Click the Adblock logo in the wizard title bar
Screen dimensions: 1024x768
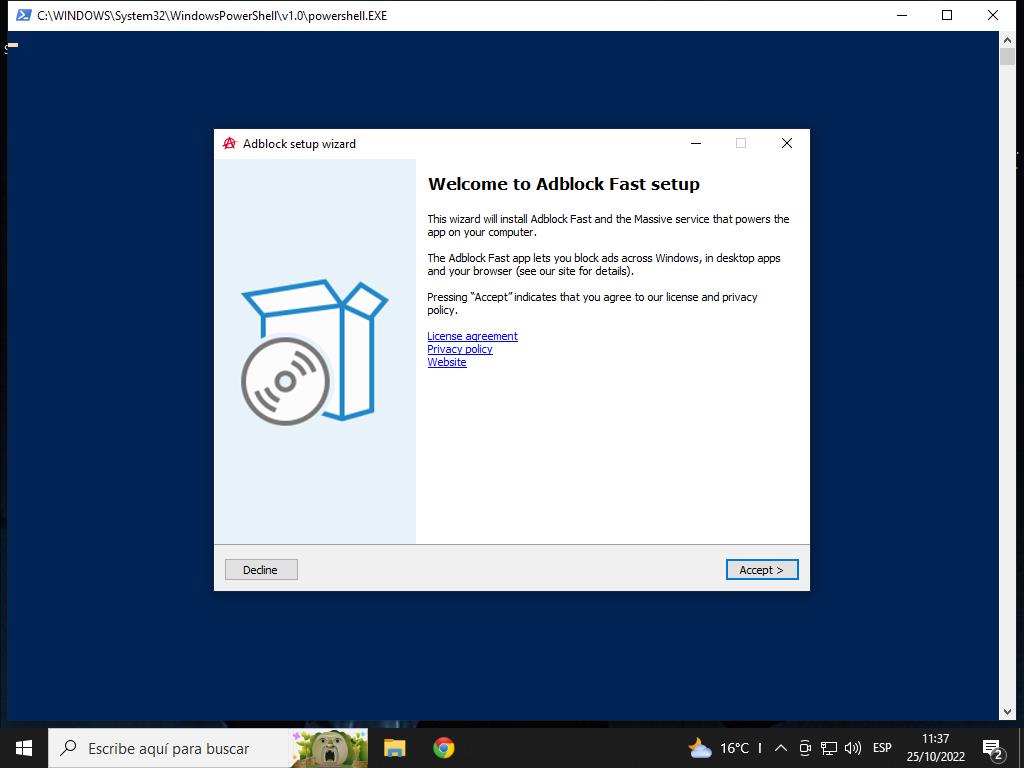(x=230, y=144)
